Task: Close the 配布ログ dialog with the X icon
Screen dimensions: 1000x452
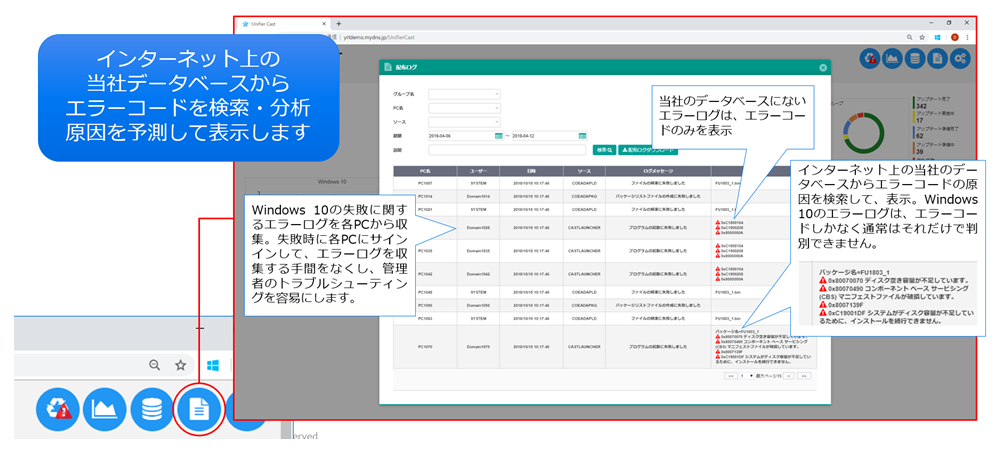Action: pos(823,67)
